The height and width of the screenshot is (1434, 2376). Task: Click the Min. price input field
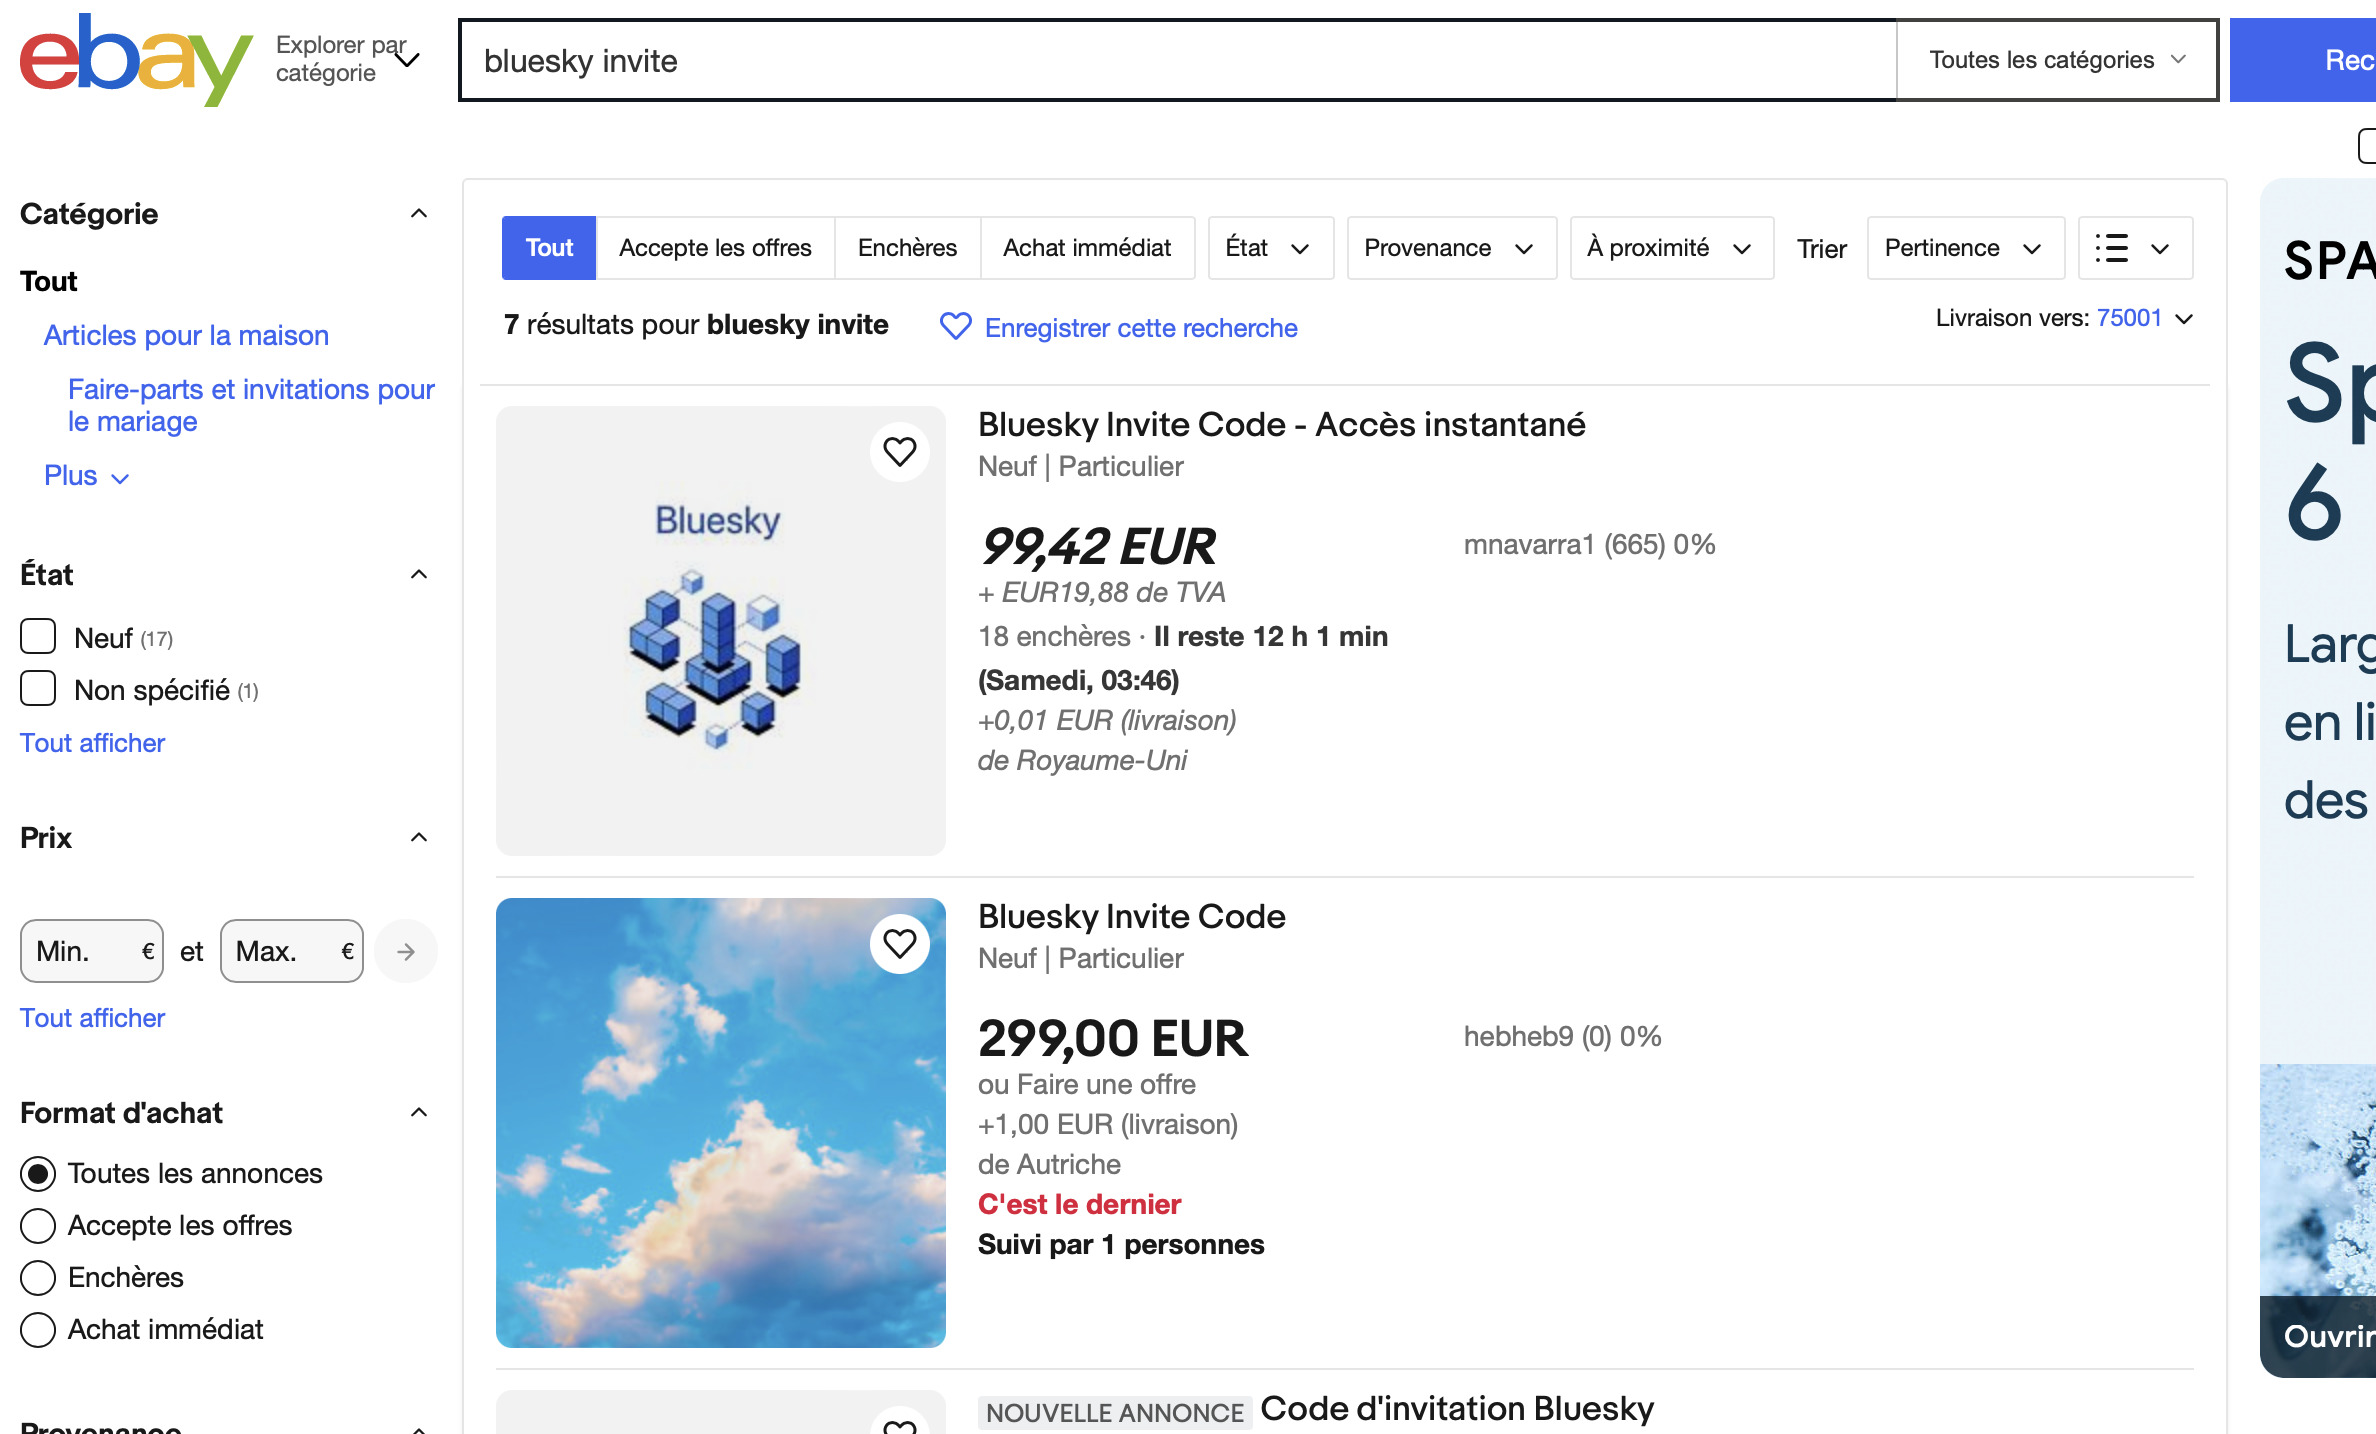click(85, 951)
